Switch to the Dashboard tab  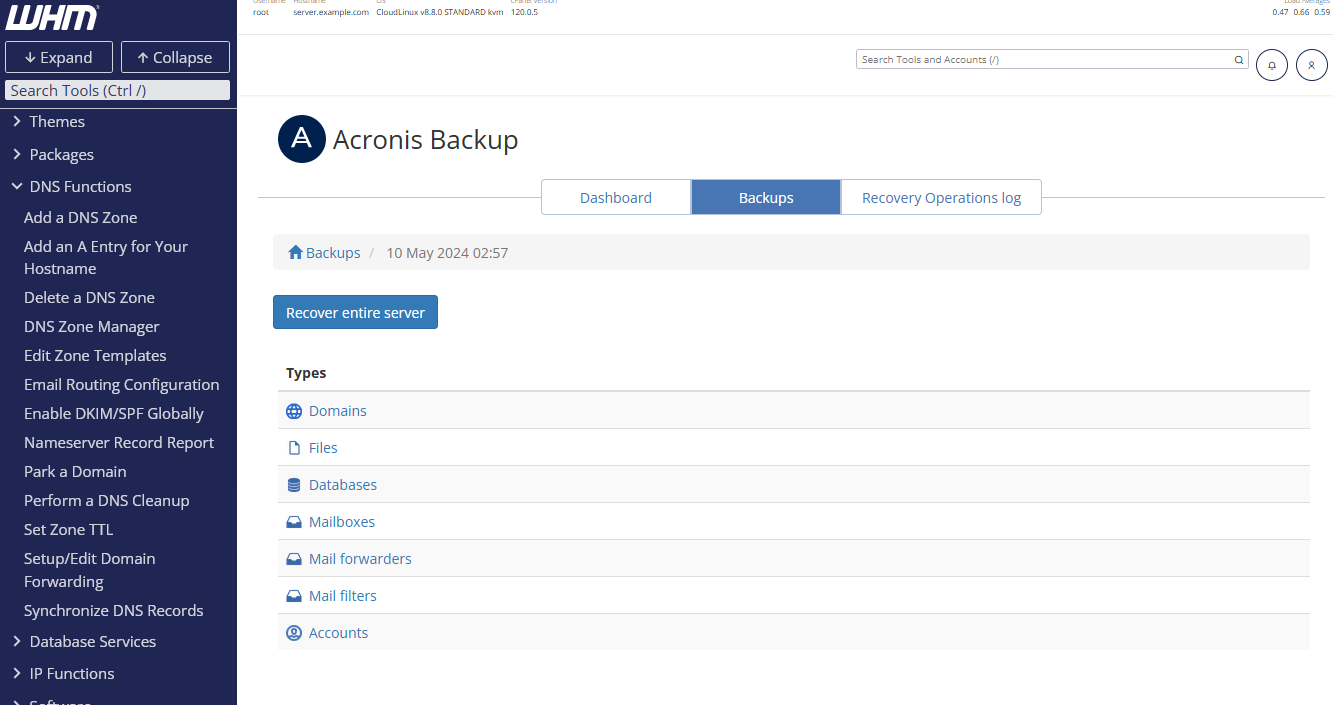click(x=615, y=197)
